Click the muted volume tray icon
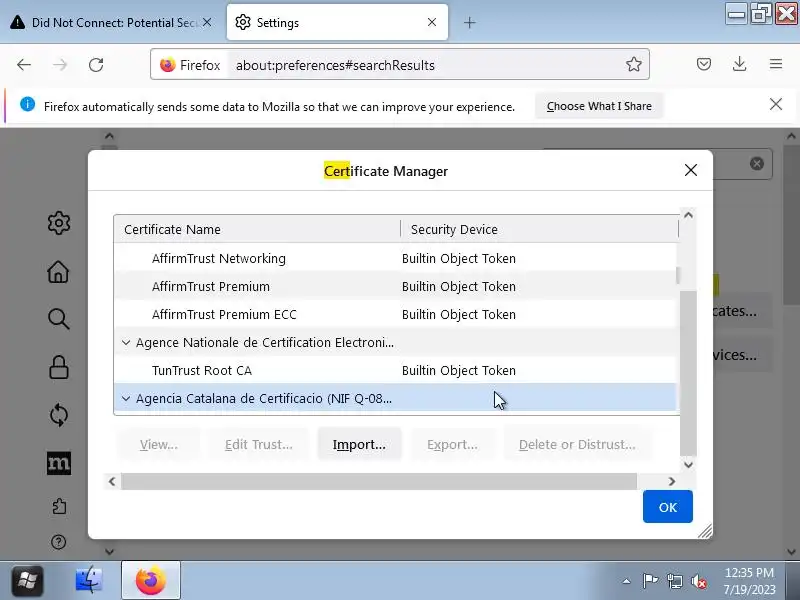 click(x=698, y=581)
